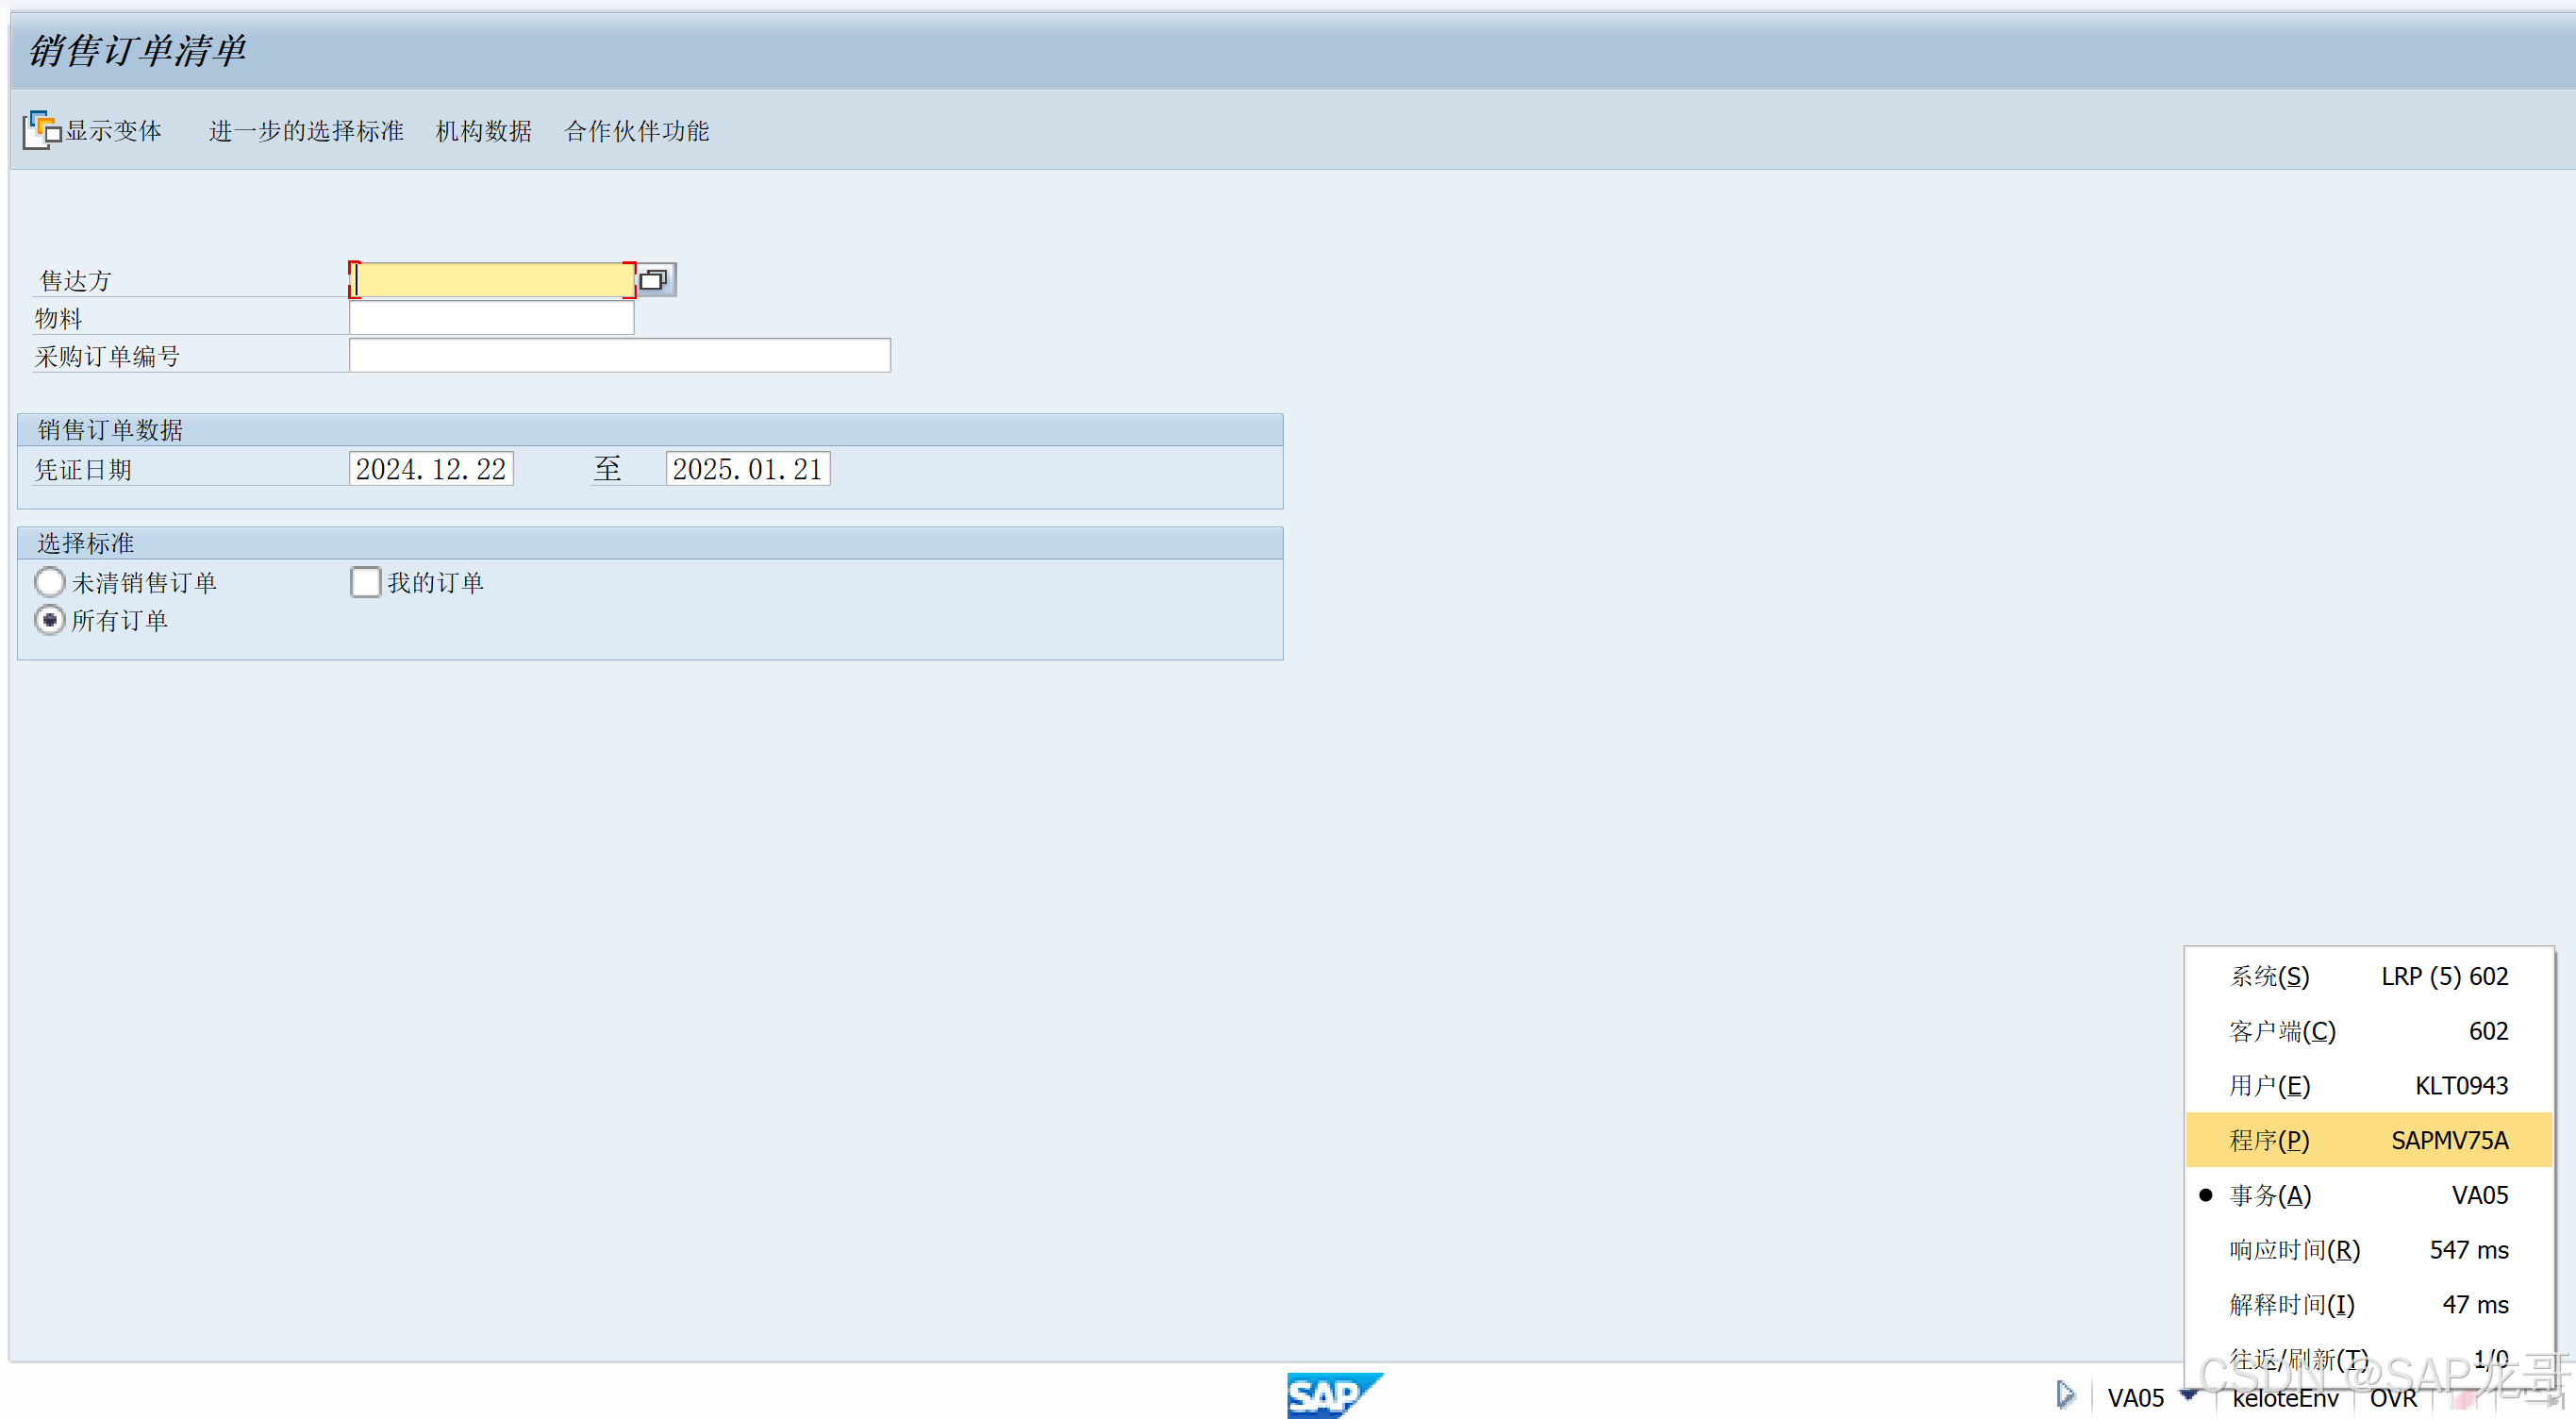
Task: Select the 未清销售订单 radio button
Action: coord(49,582)
